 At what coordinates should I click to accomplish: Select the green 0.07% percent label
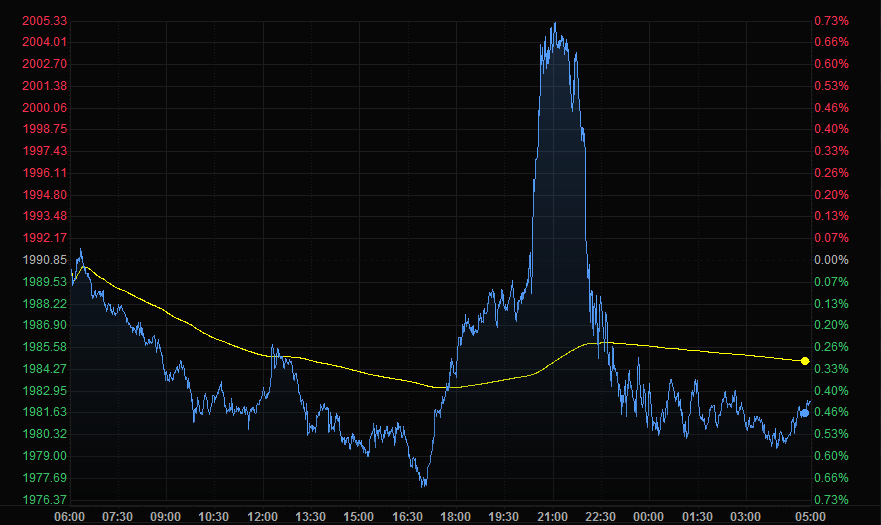832,282
